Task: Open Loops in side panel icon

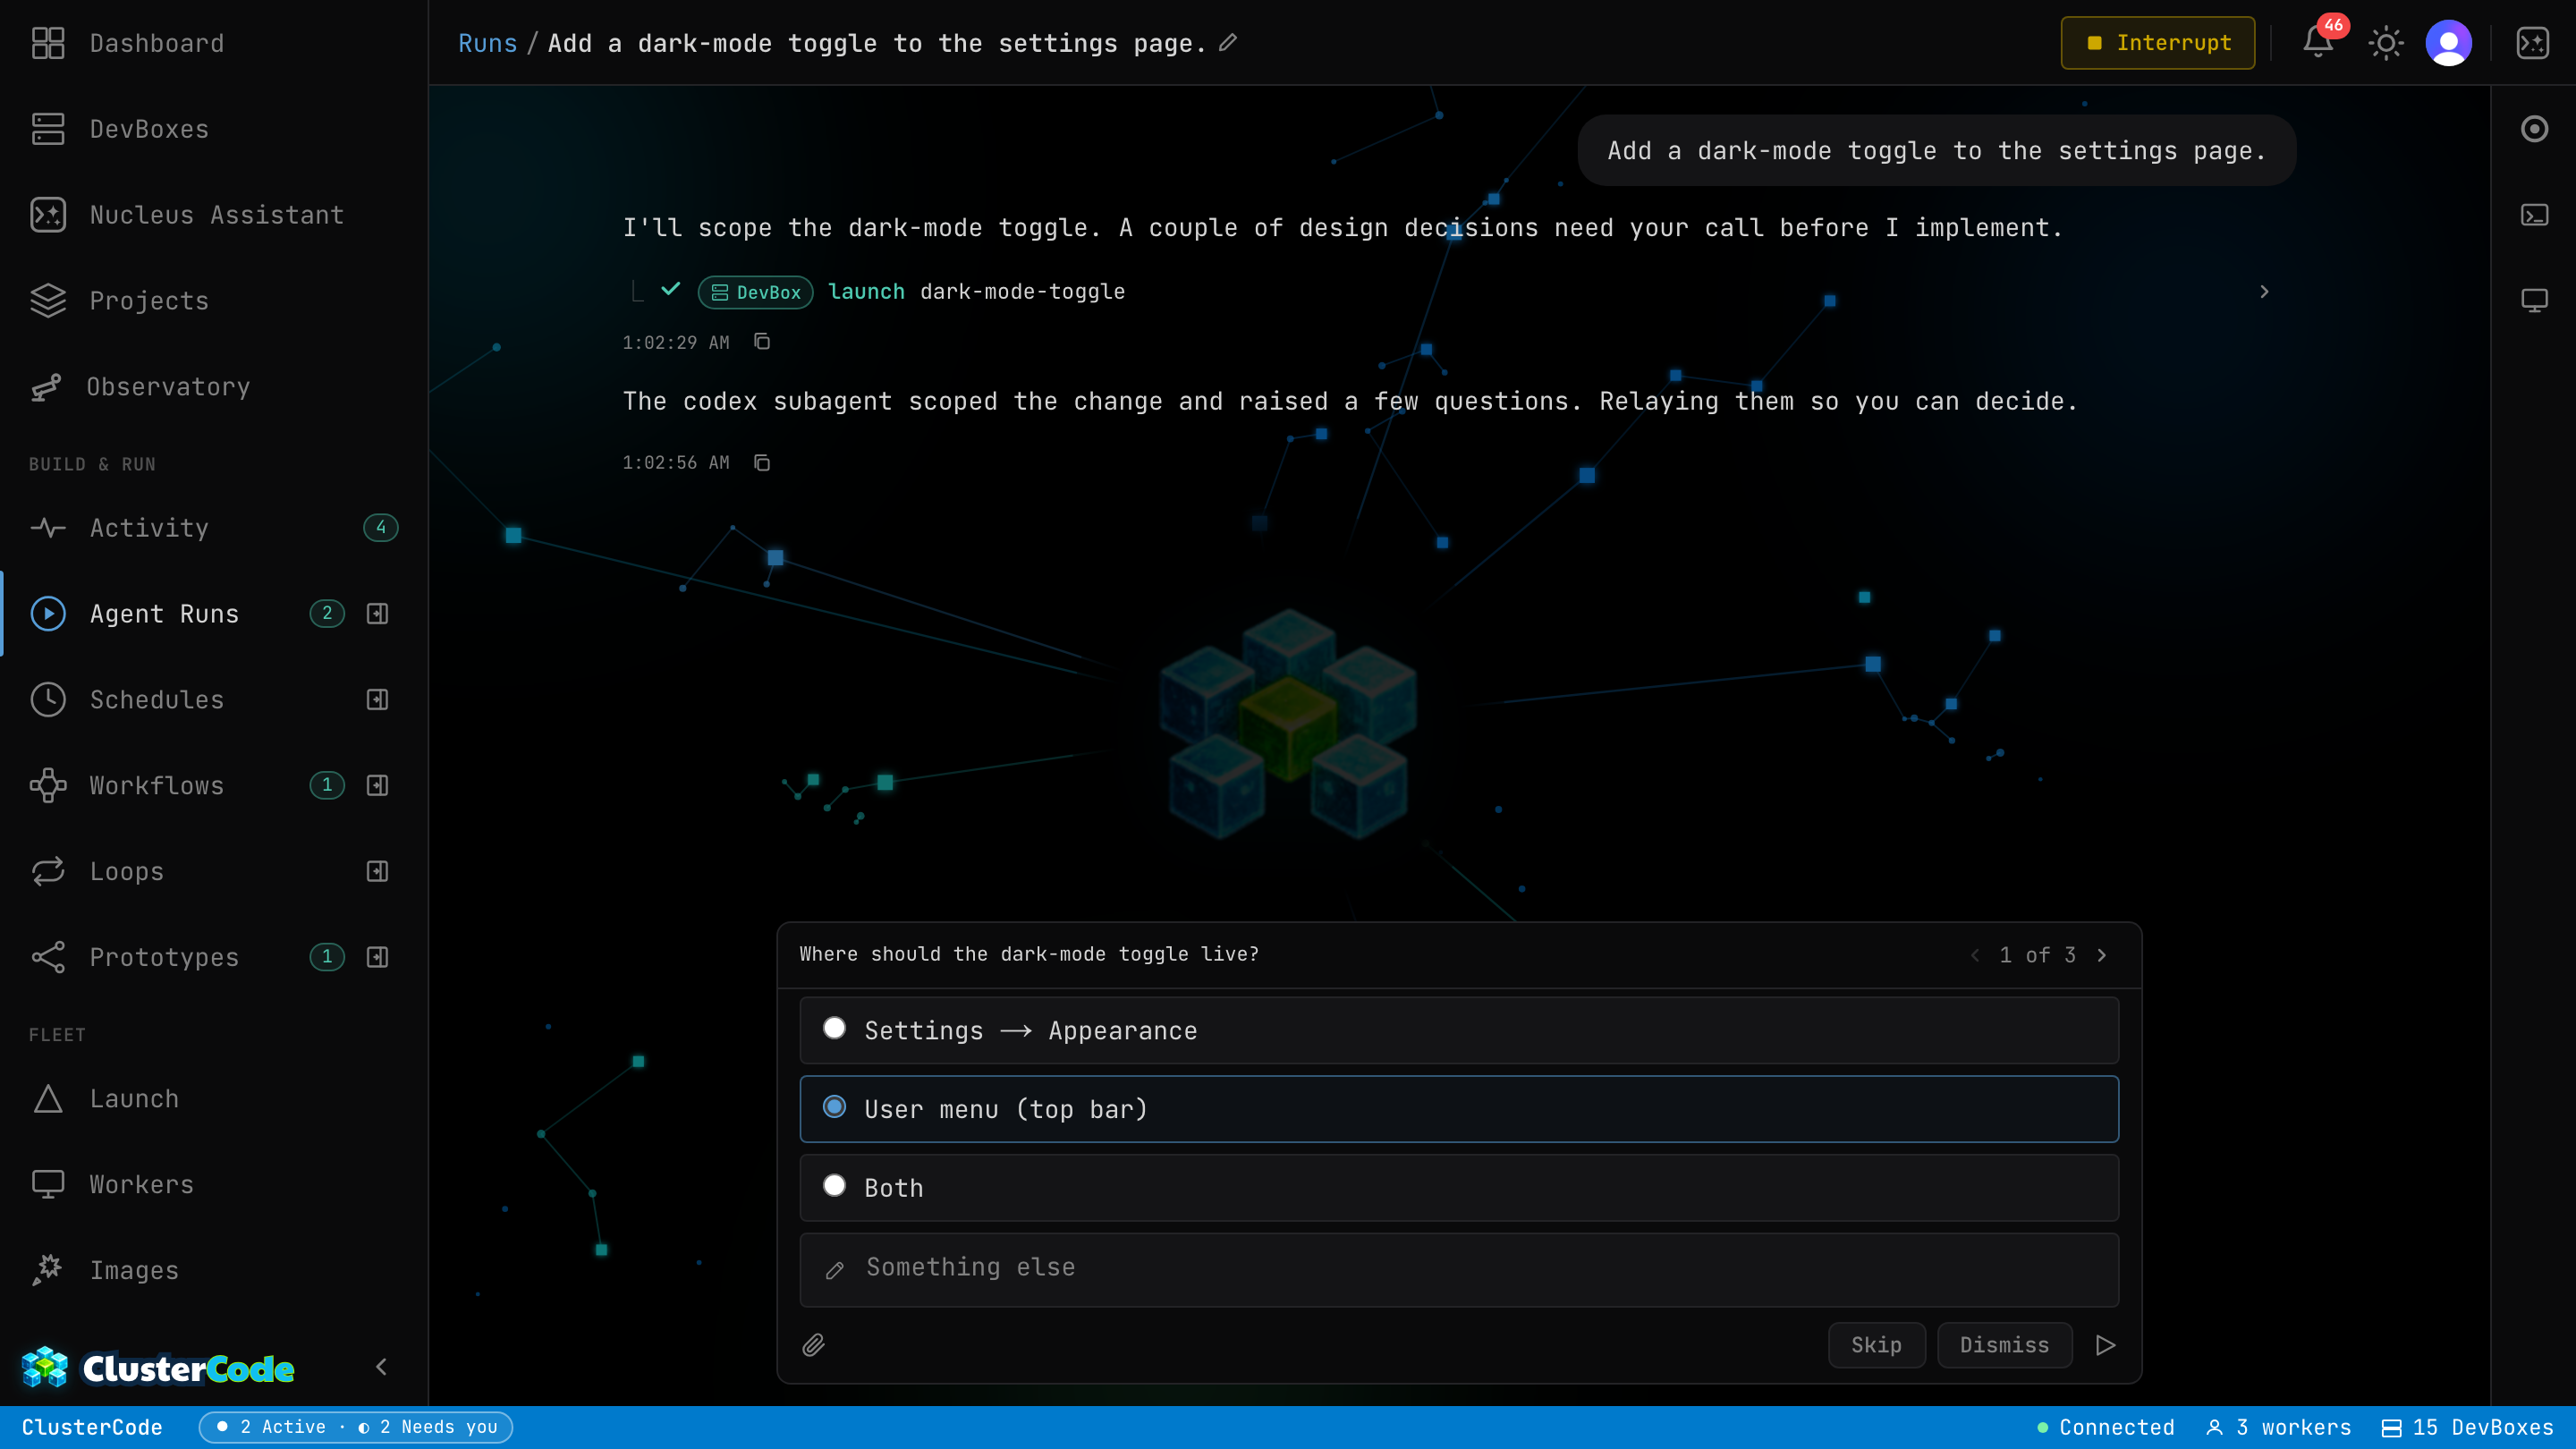Action: pos(377,872)
